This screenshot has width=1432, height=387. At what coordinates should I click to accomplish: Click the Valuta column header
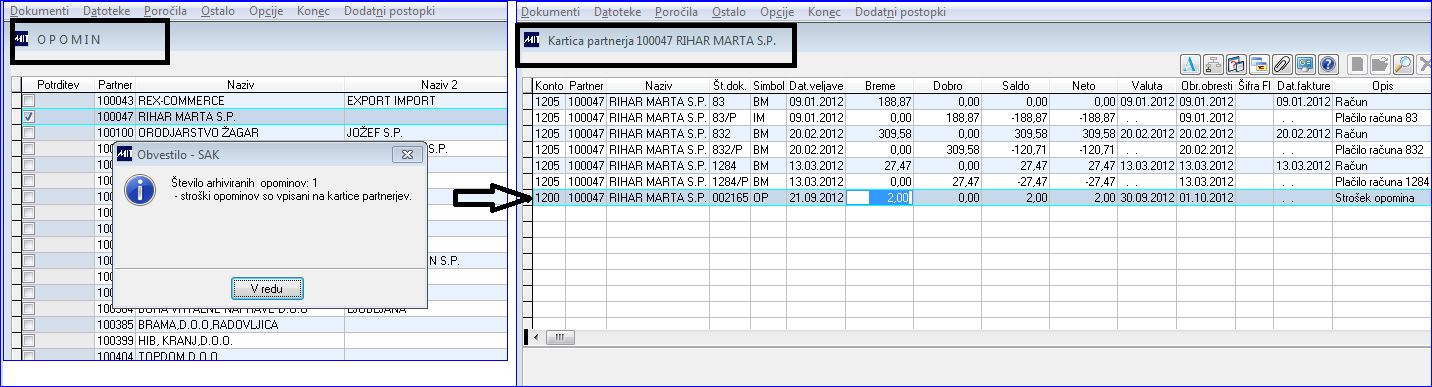[1147, 85]
